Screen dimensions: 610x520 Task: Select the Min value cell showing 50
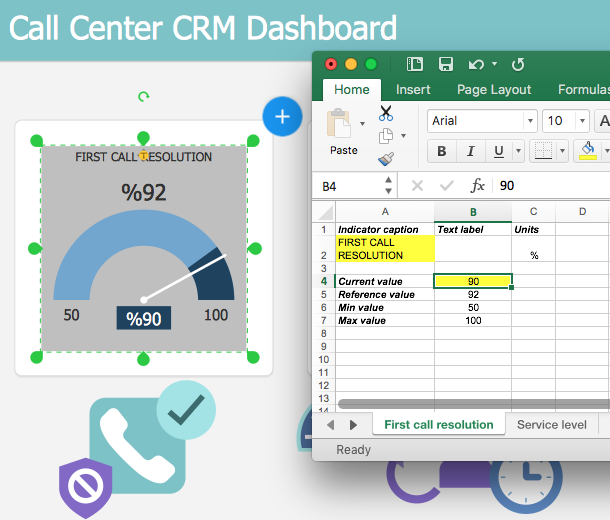point(473,307)
